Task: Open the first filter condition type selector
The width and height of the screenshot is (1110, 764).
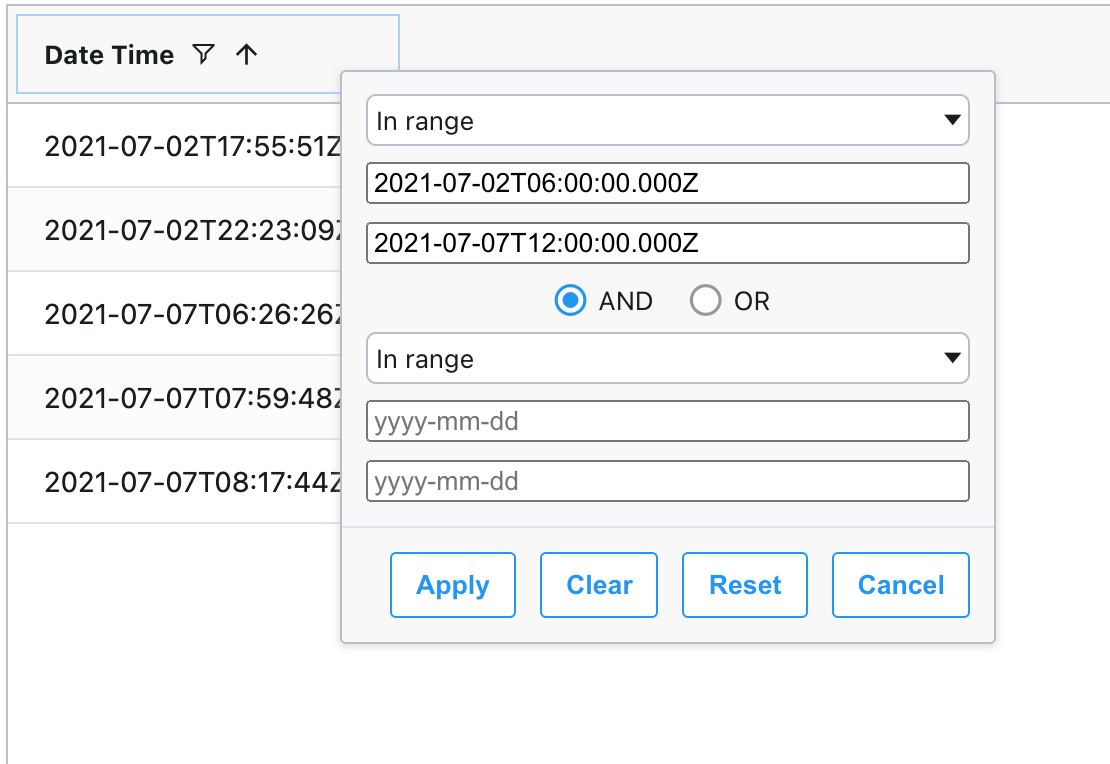Action: click(x=668, y=120)
